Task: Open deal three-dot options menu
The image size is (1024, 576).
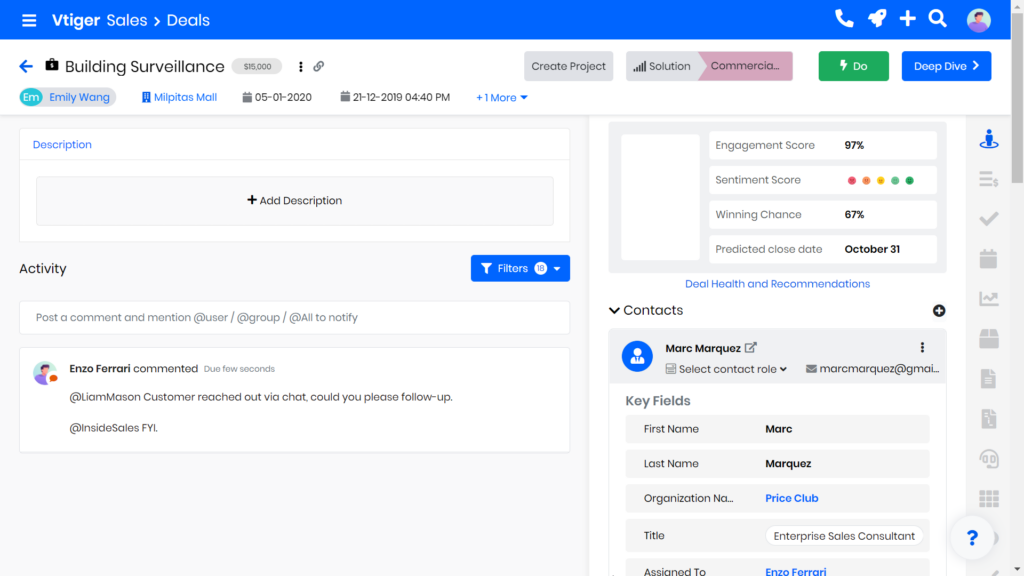Action: click(x=301, y=67)
